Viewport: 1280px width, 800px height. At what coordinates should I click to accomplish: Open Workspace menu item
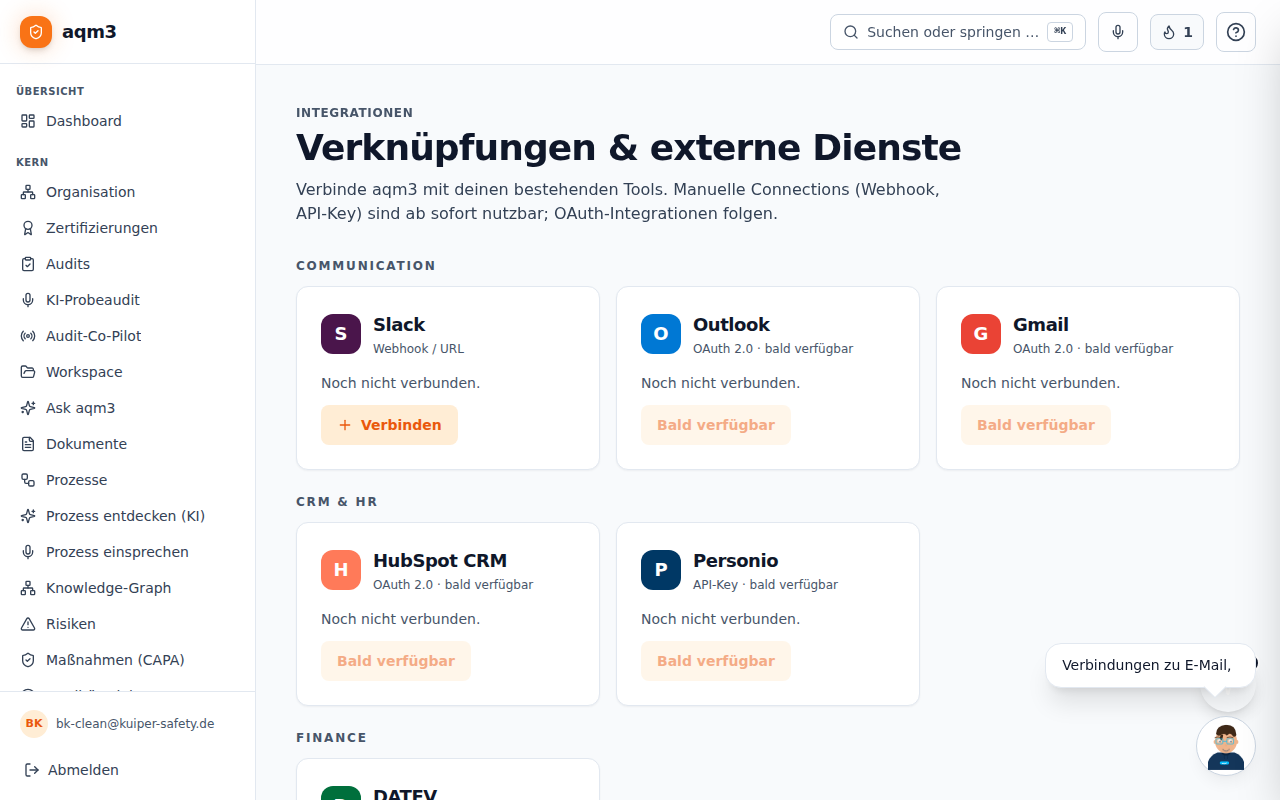[x=127, y=372]
